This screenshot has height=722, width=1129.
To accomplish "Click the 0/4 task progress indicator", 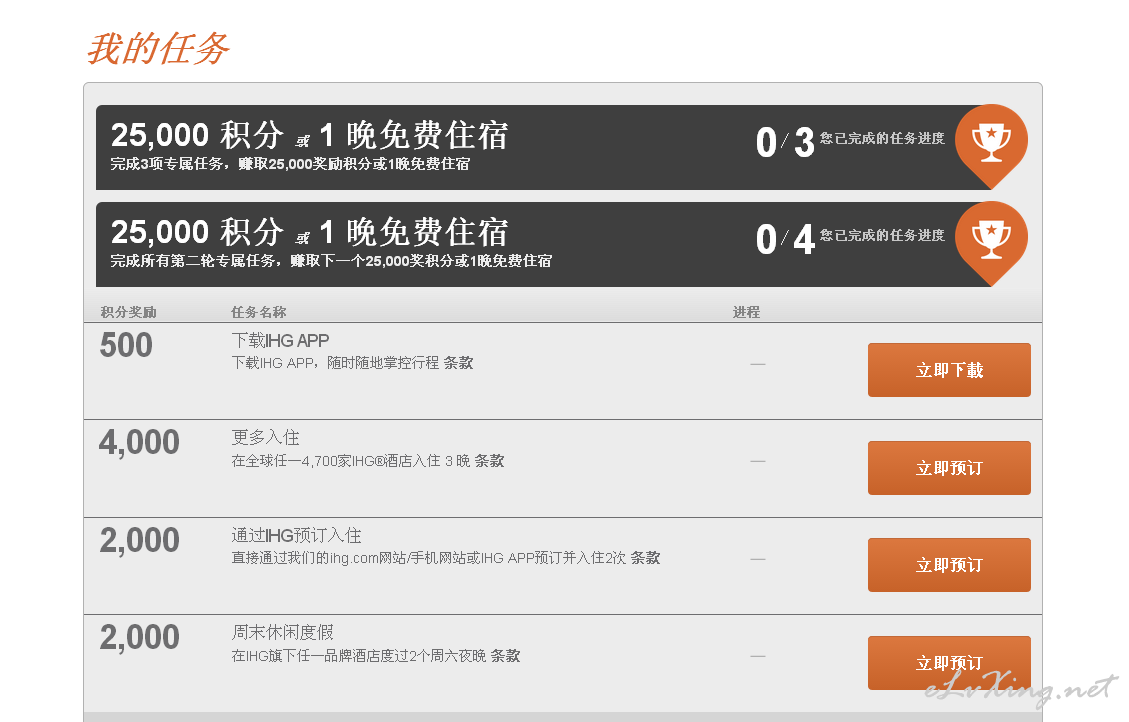I will 785,239.
